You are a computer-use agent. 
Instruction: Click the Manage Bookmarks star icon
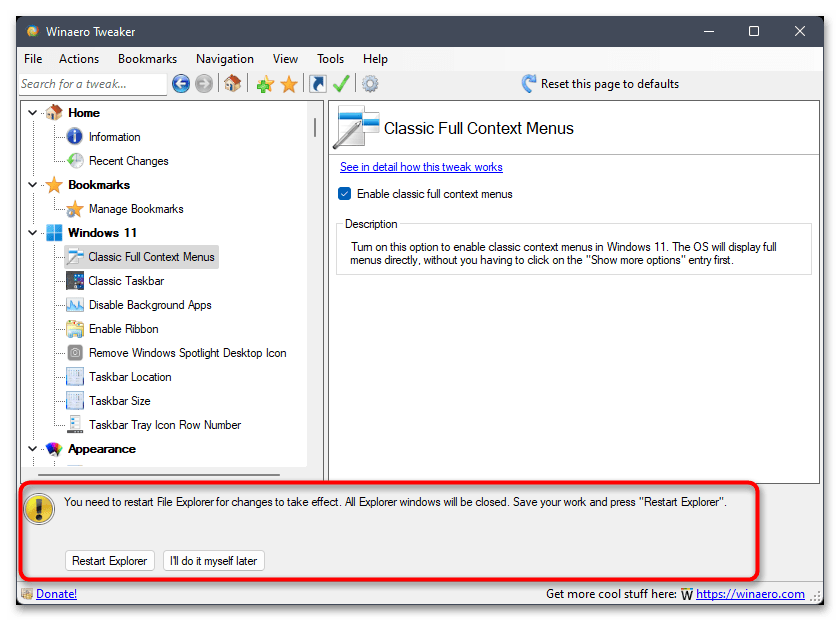(74, 209)
